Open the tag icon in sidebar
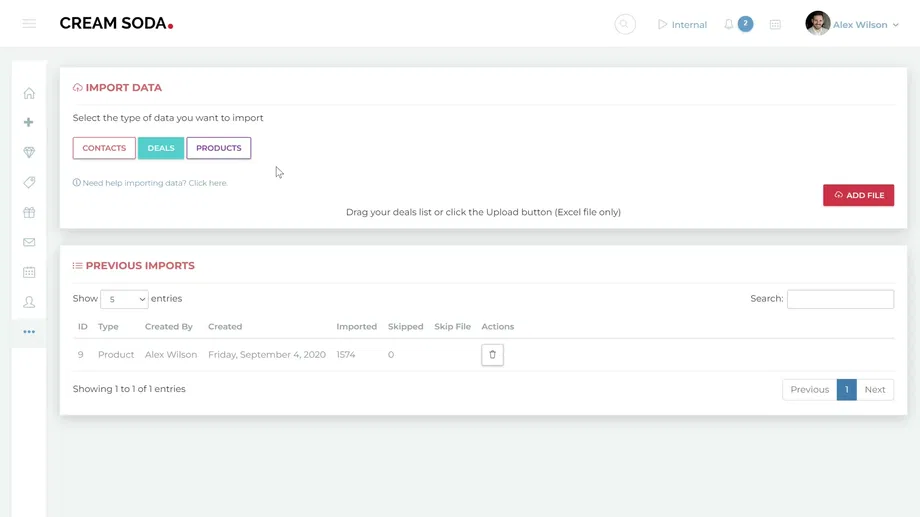This screenshot has height=517, width=920. click(29, 183)
